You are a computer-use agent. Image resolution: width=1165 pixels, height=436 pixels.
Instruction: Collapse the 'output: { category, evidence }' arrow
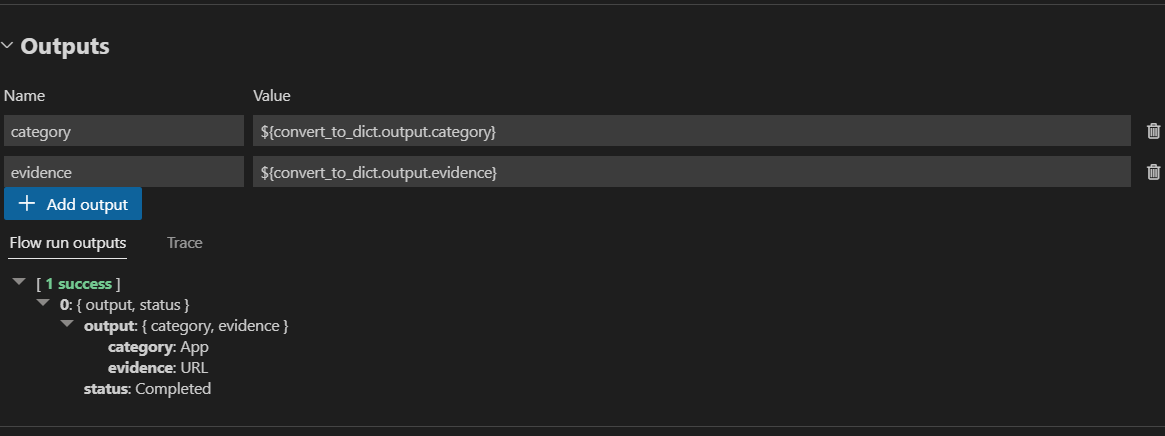67,325
